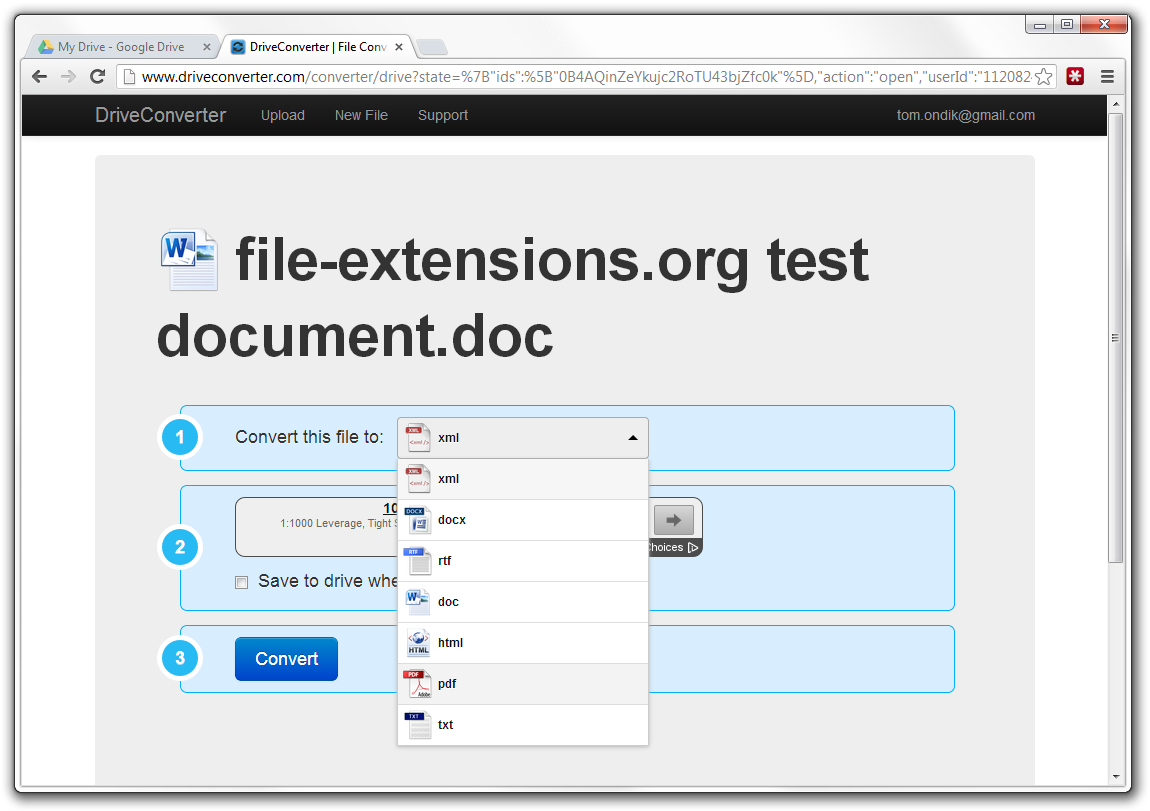The width and height of the screenshot is (1150, 811).
Task: Open the red extension icon in toolbar
Action: coord(1075,76)
